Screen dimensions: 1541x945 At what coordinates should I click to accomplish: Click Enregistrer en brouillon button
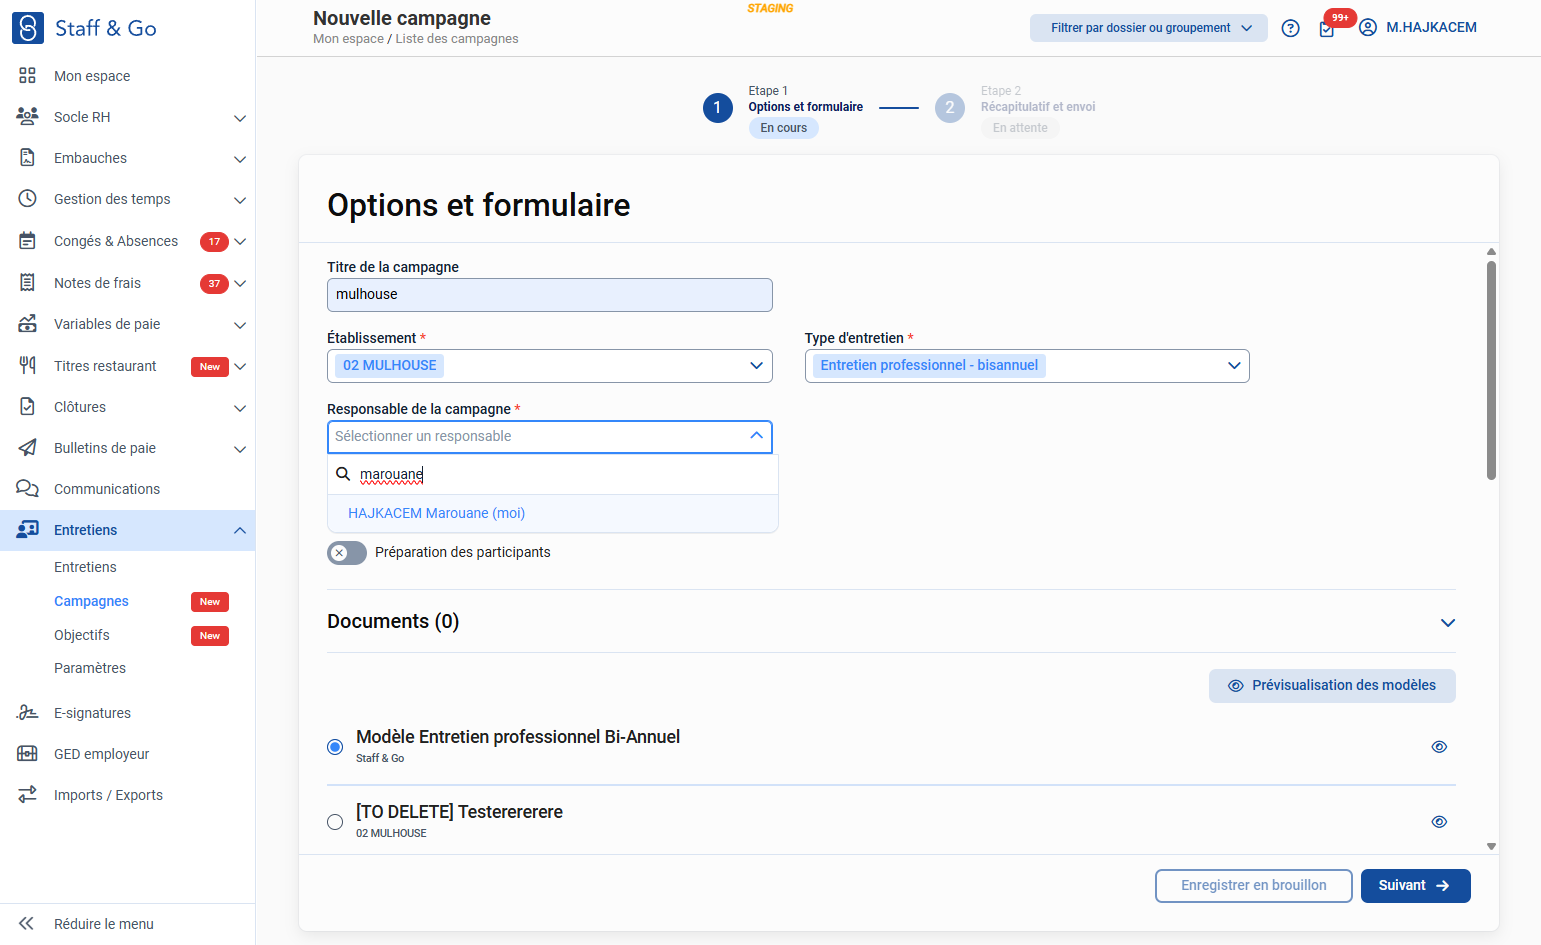coord(1253,886)
